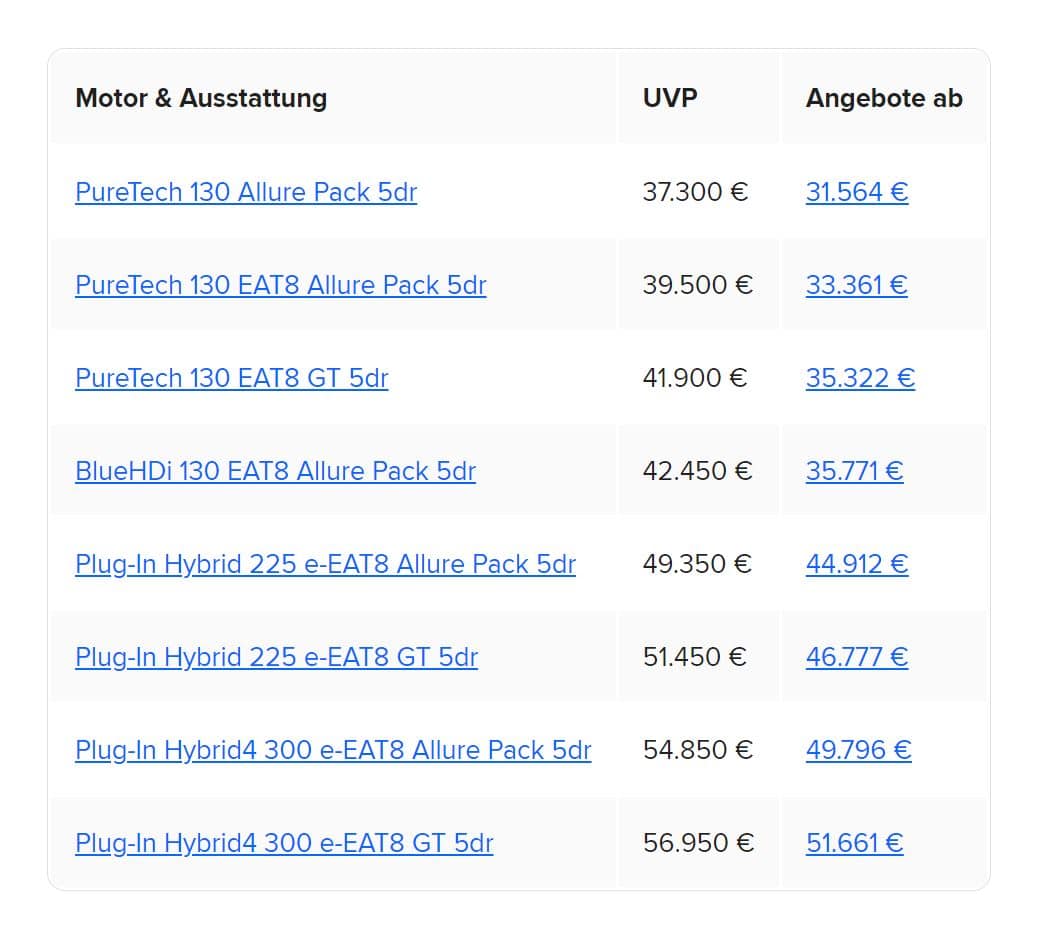Show offers from 49.796 €

(x=858, y=751)
